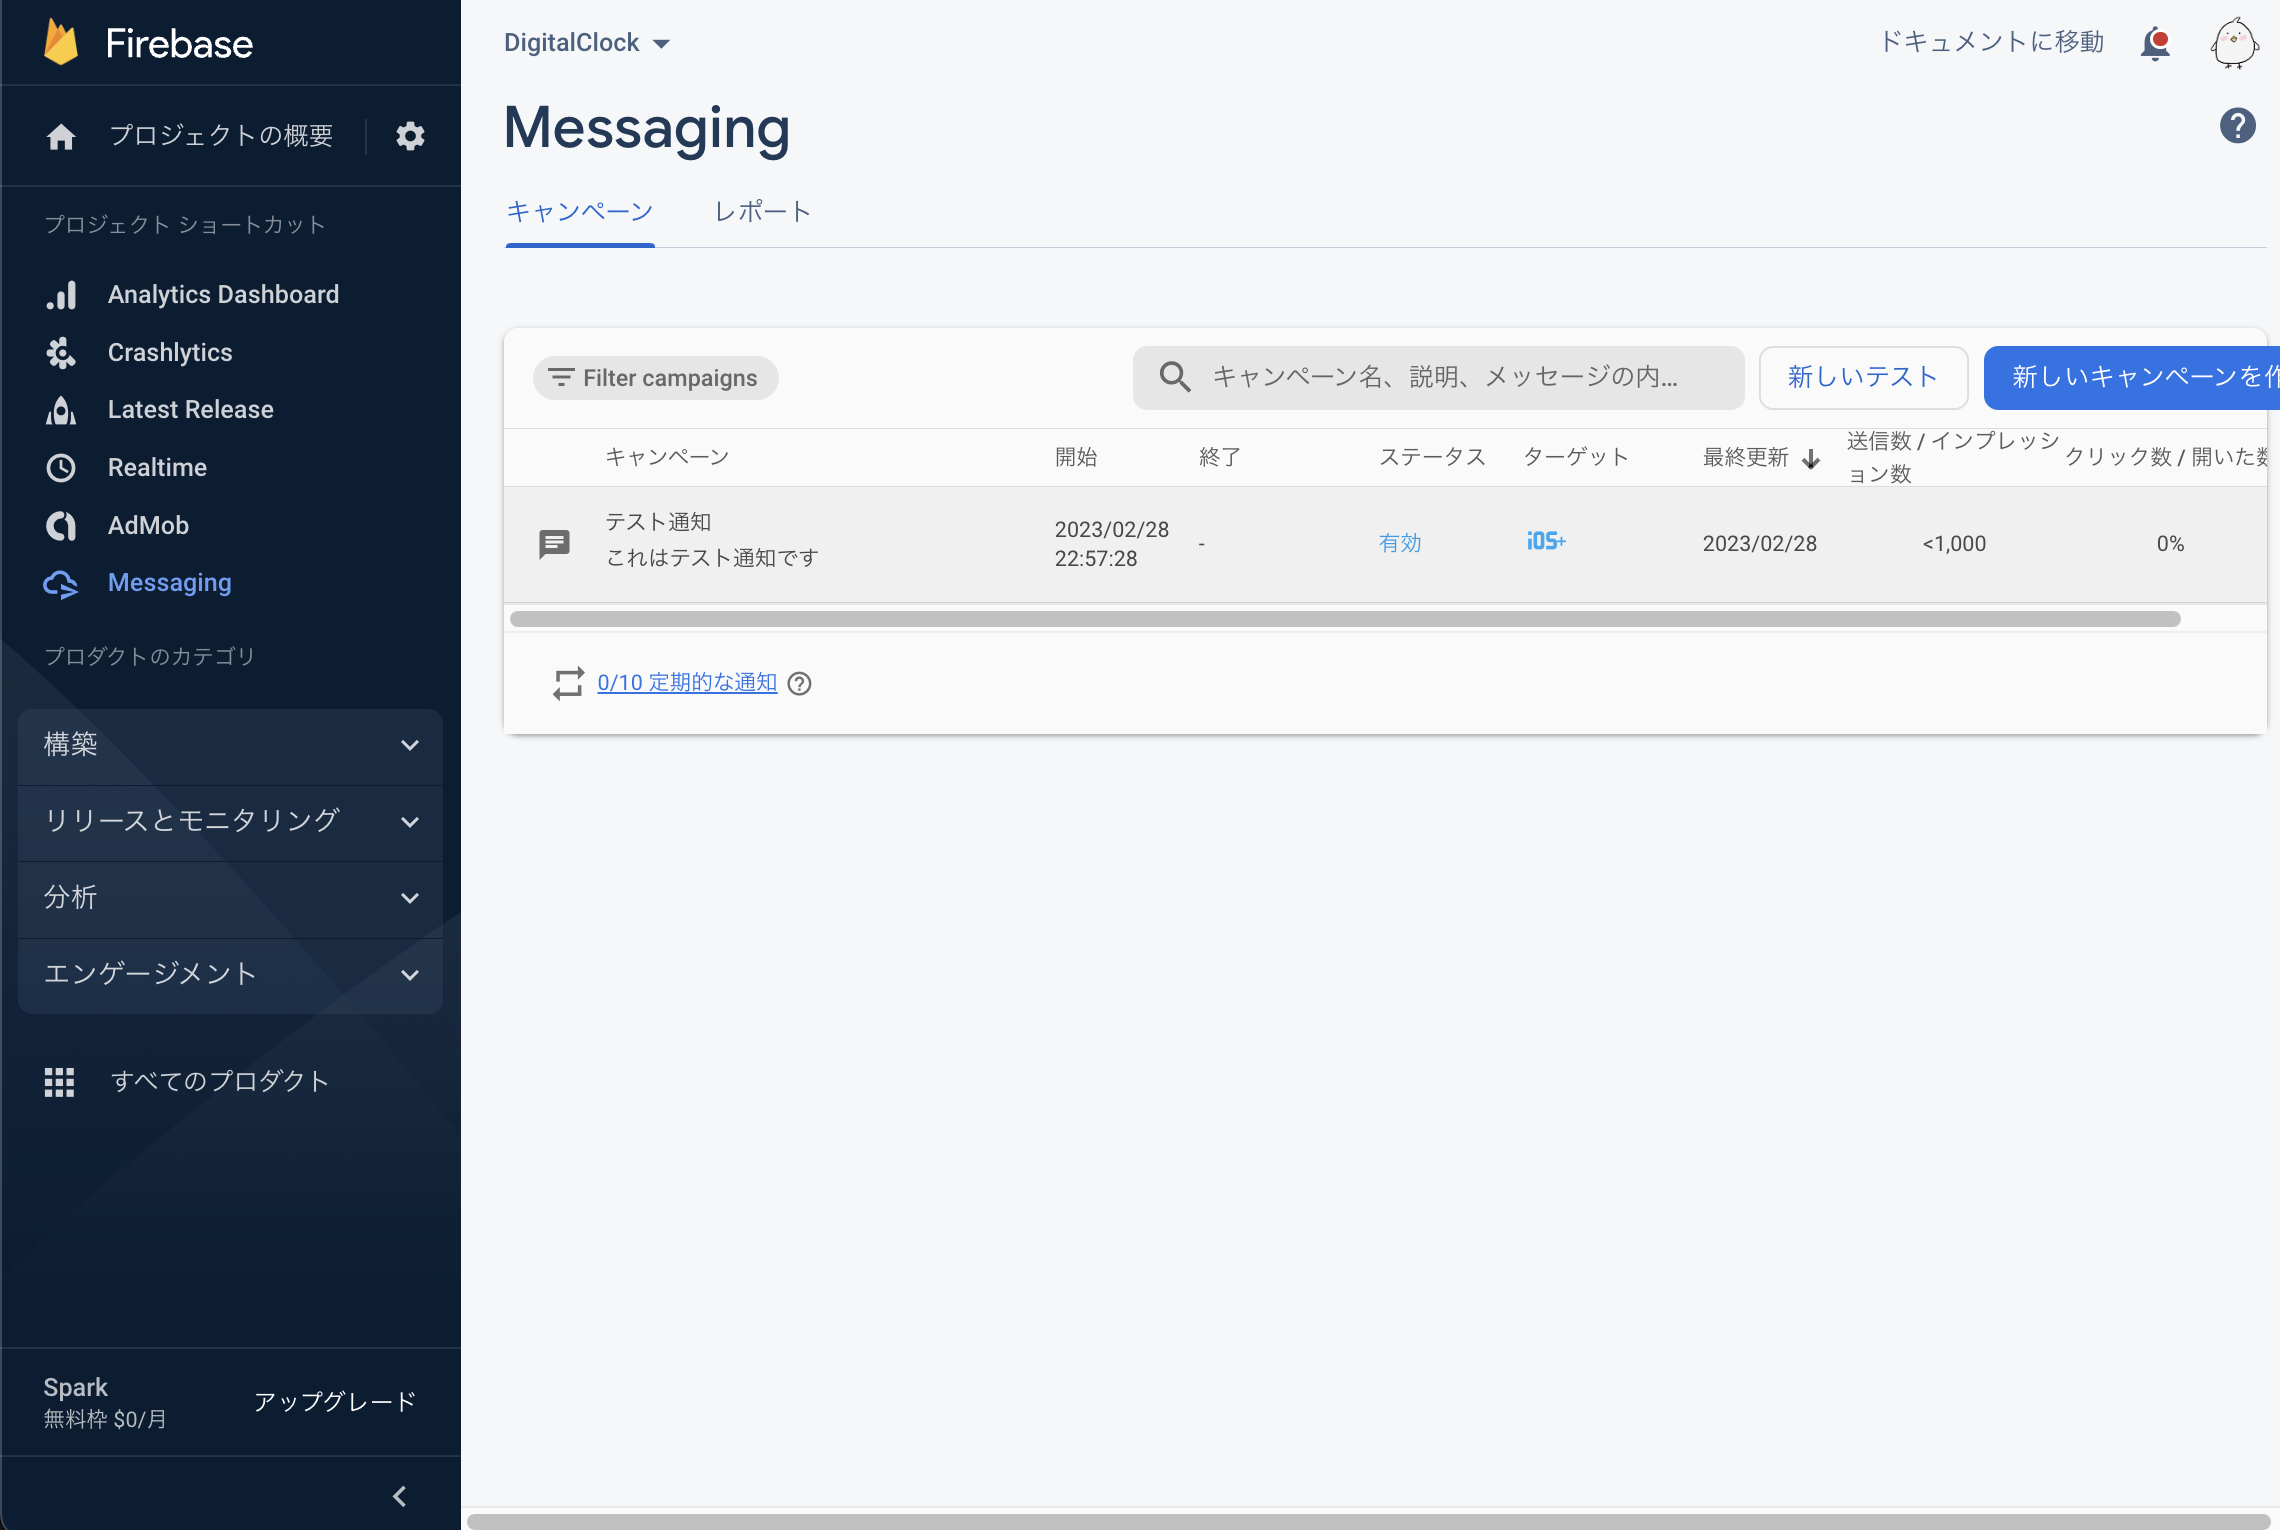The image size is (2280, 1530).
Task: Open the Analytics Dashboard shortcut
Action: [223, 294]
